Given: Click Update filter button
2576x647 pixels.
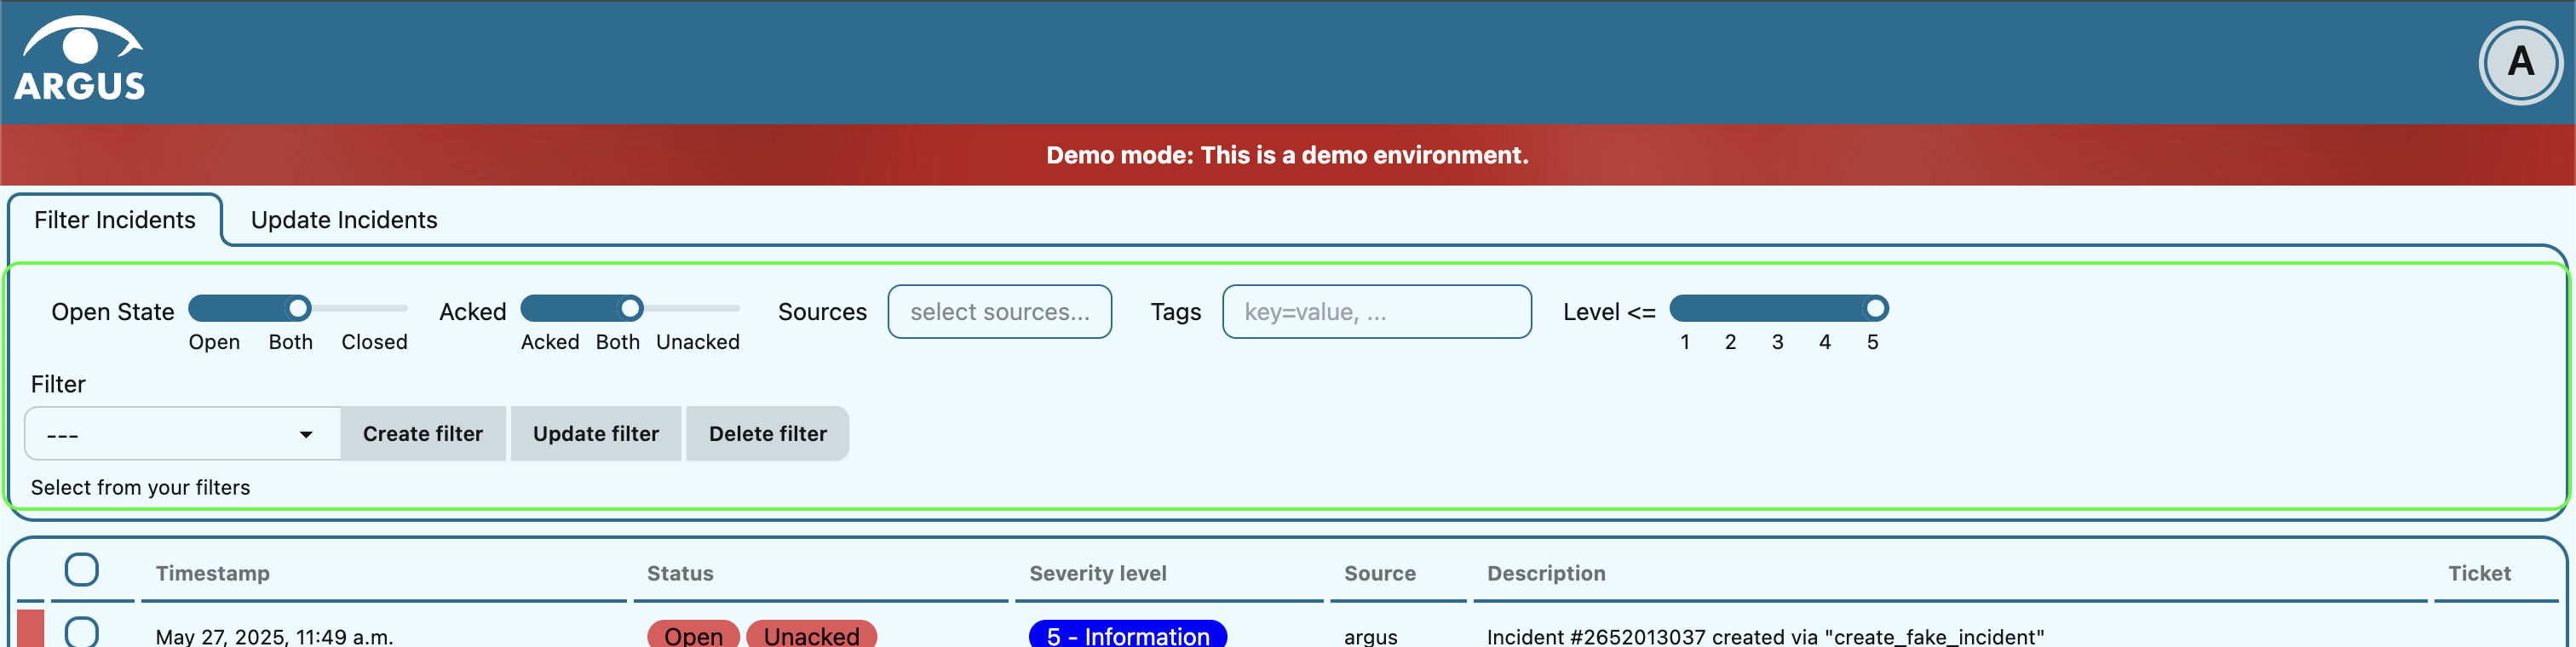Looking at the screenshot, I should click(596, 434).
